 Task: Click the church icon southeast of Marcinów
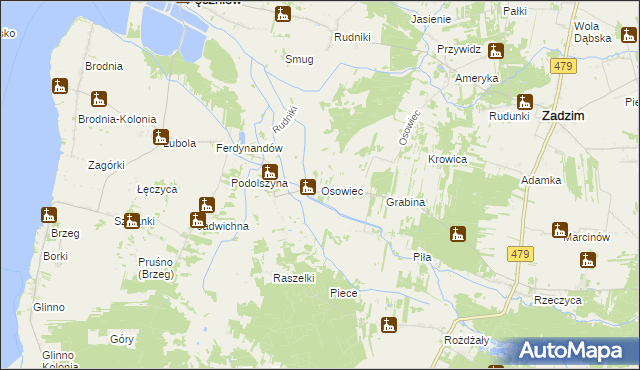point(588,260)
